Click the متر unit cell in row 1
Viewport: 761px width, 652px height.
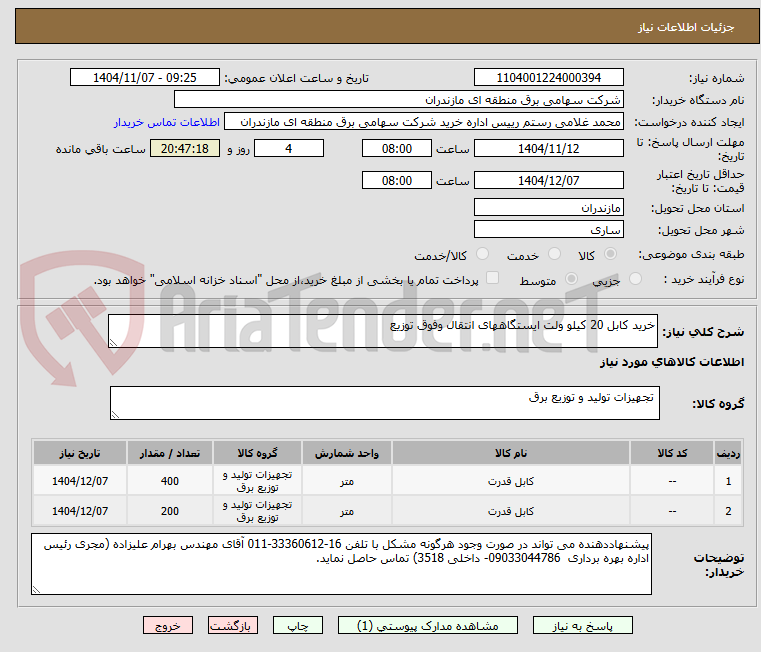[x=347, y=481]
